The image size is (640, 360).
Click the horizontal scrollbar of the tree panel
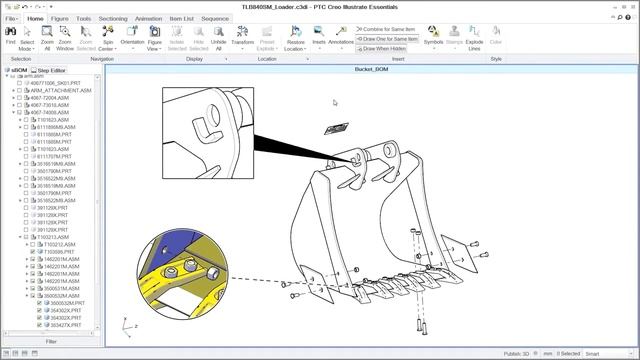(49, 333)
